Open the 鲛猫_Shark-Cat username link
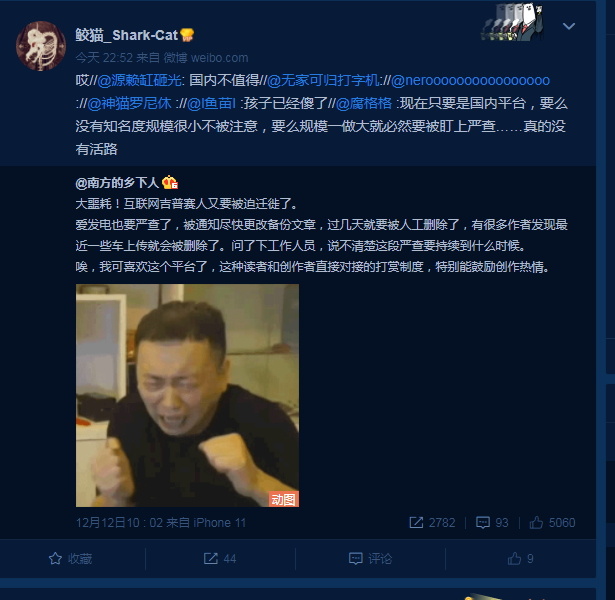Image resolution: width=615 pixels, height=600 pixels. pos(127,35)
